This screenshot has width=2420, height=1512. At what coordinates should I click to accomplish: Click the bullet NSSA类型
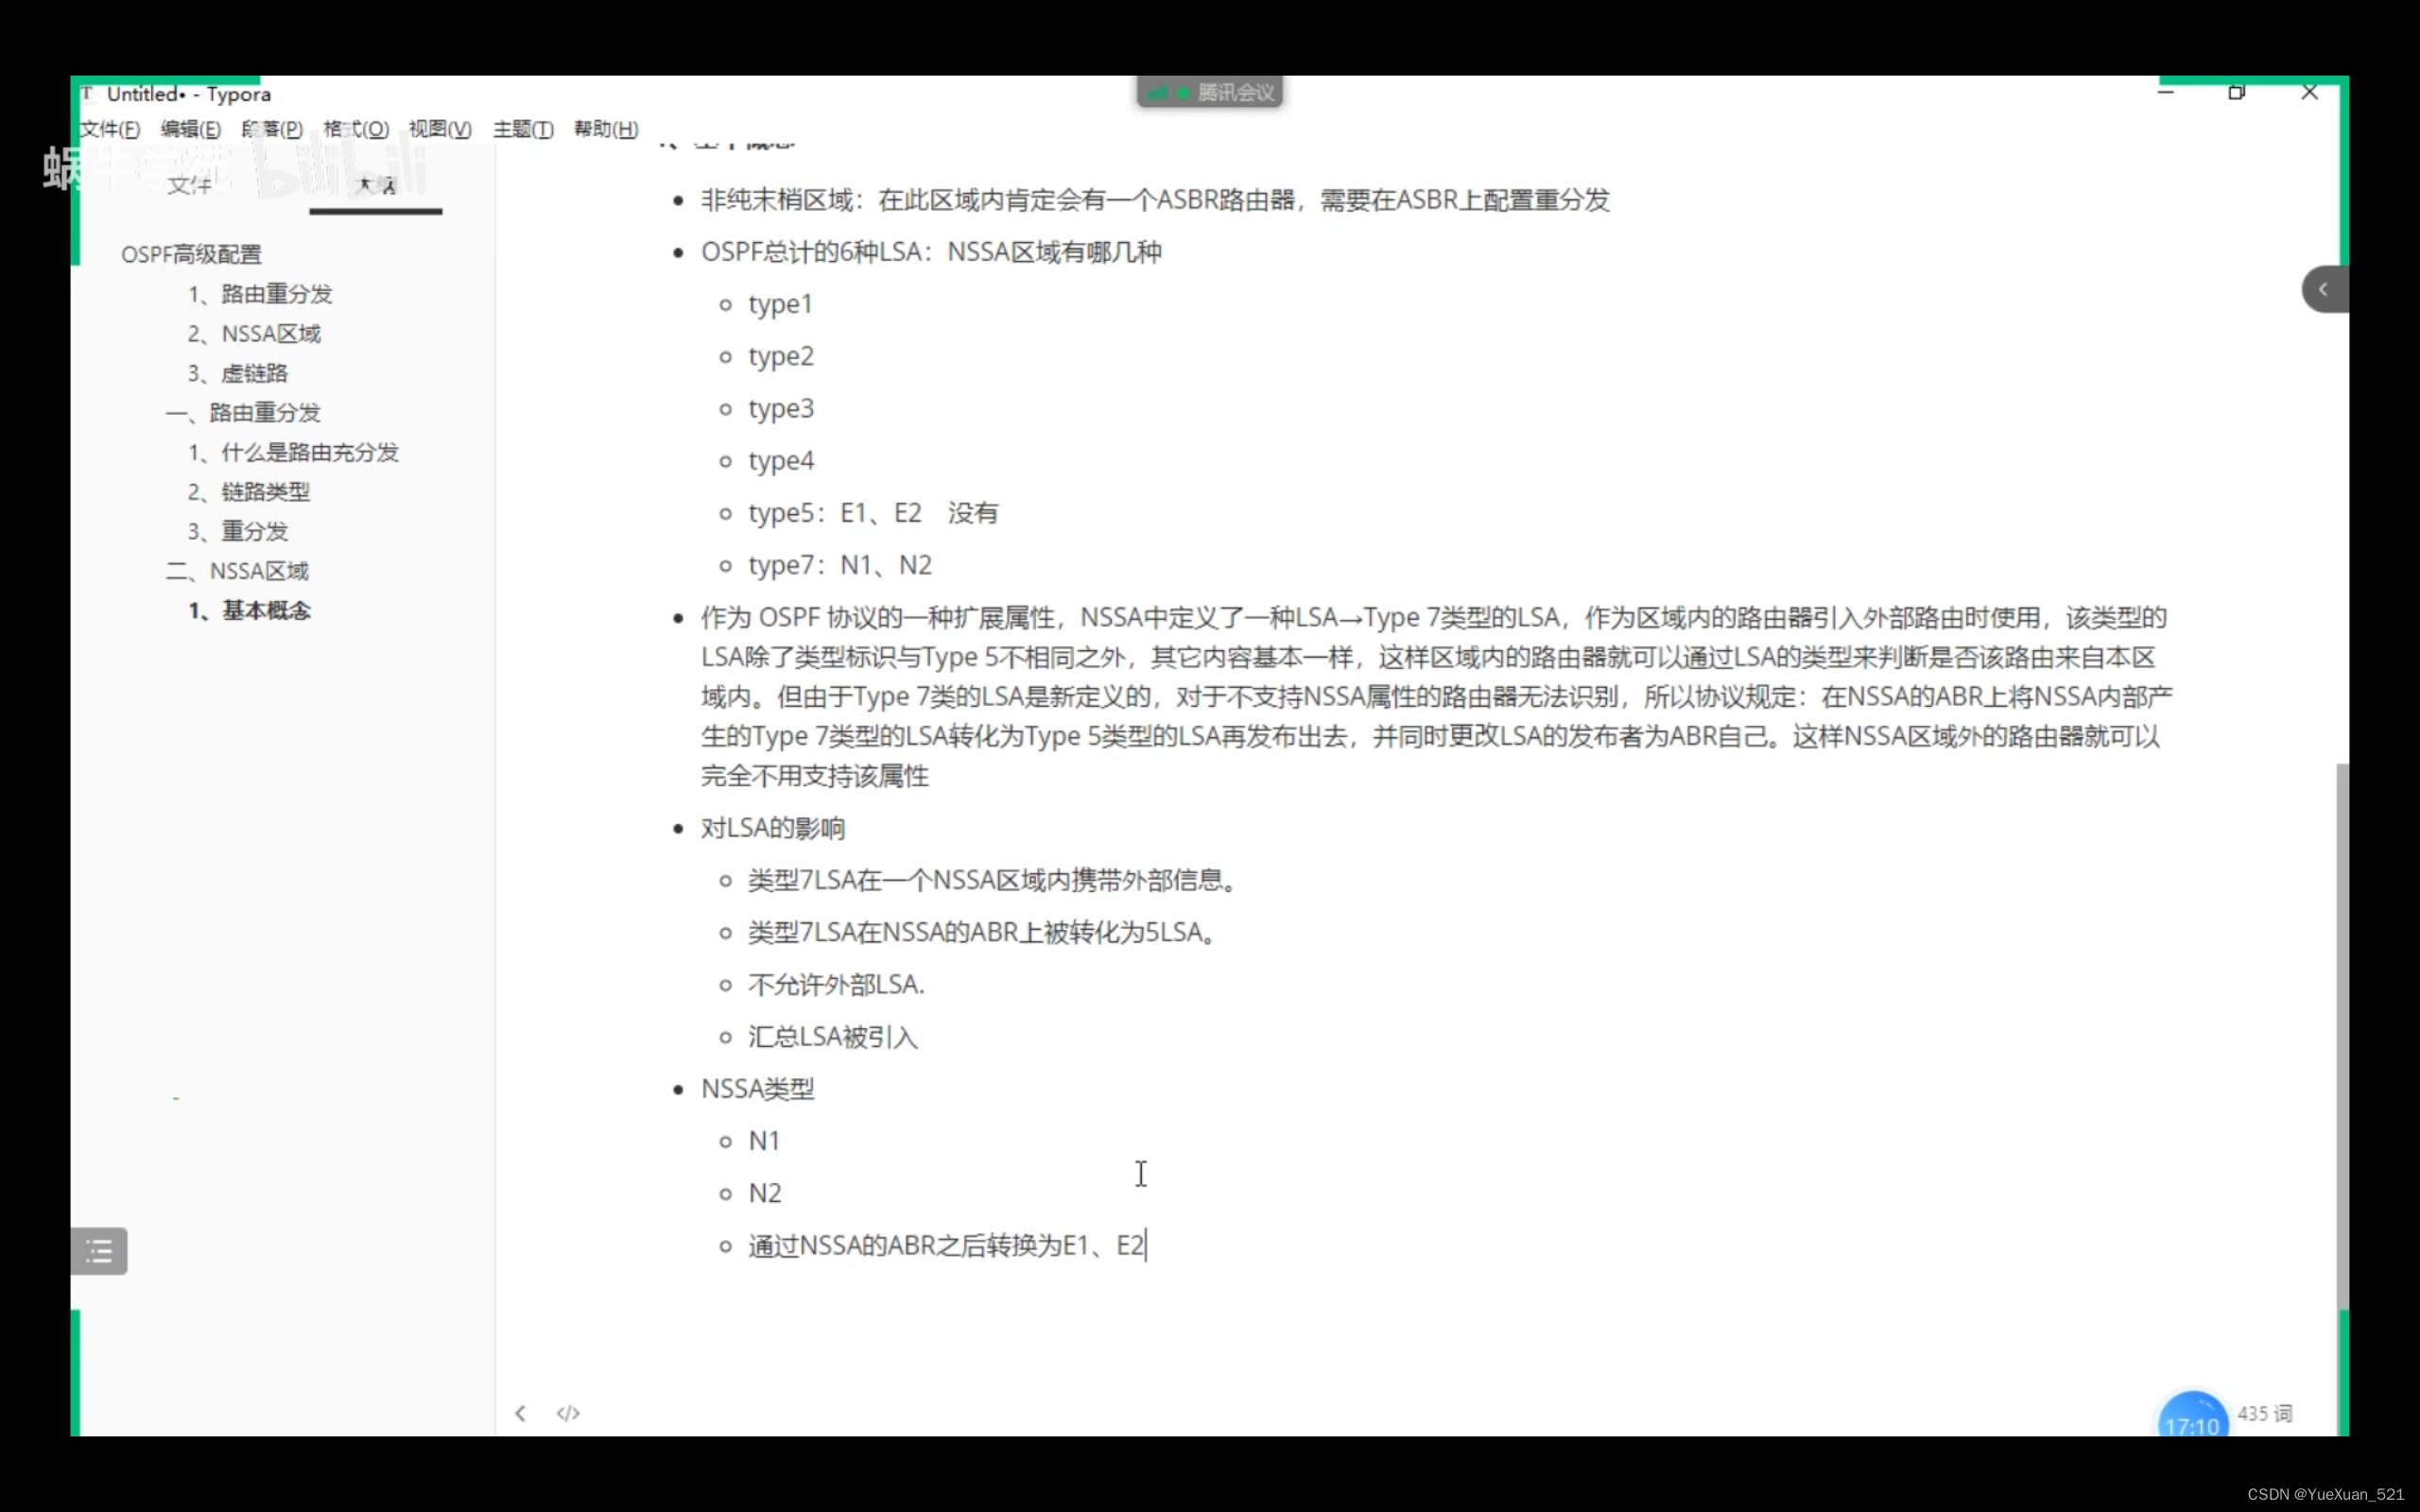pos(758,1089)
